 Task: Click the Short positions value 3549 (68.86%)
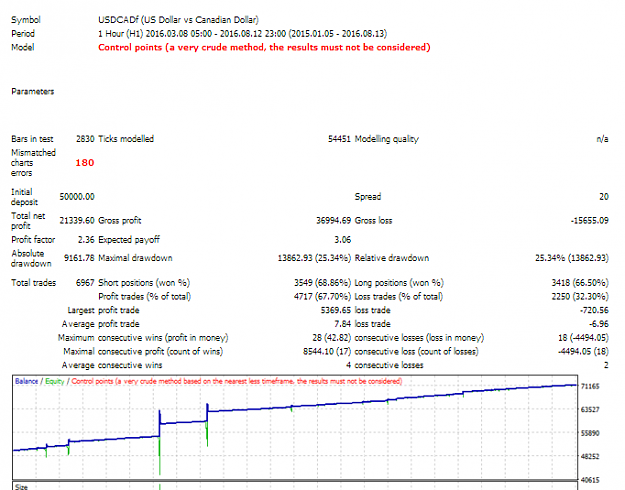[322, 283]
